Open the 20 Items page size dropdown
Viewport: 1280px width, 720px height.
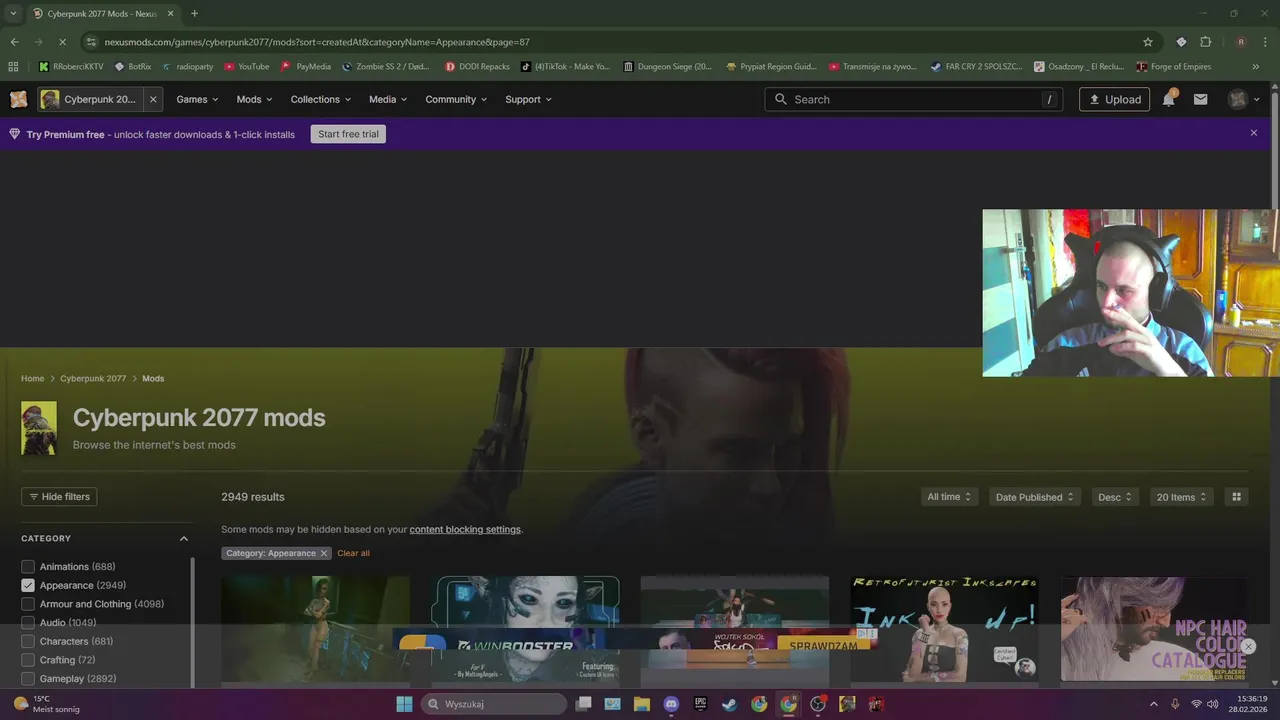[x=1181, y=497]
